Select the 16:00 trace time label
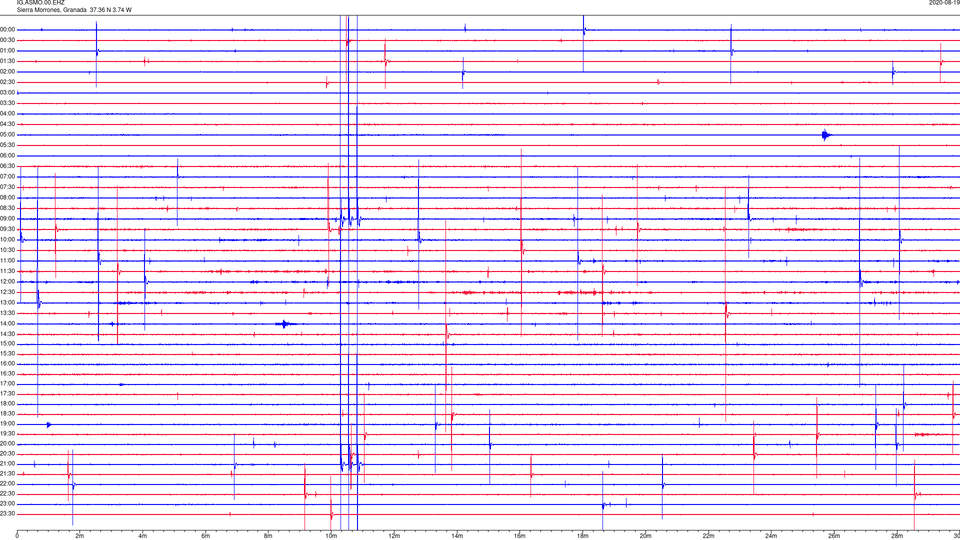Viewport: 960px width, 540px height. pos(8,364)
